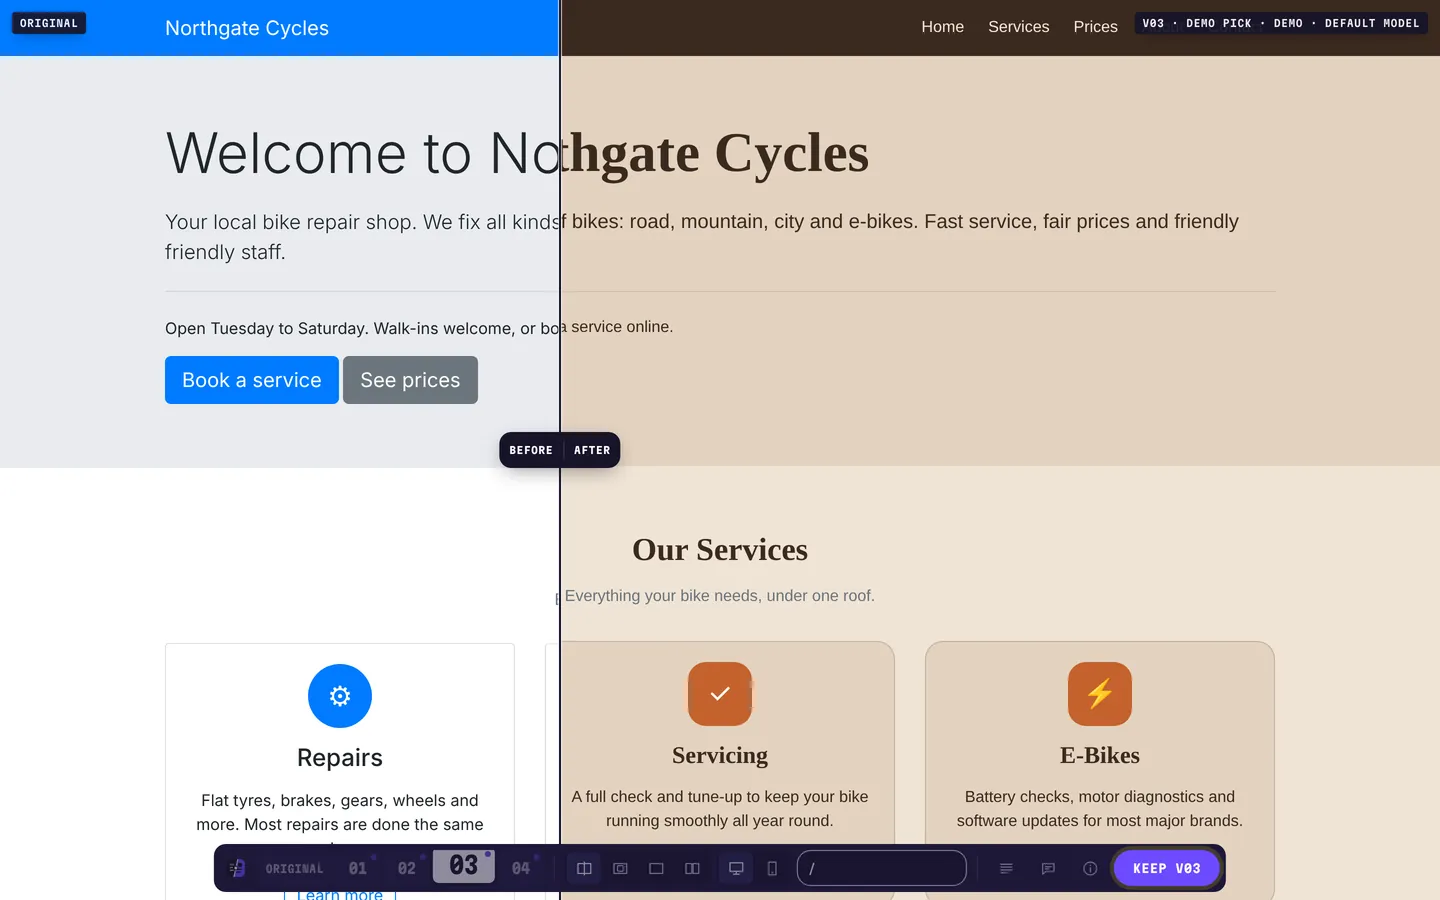Click the app logo in bottom toolbar
This screenshot has height=900, width=1440.
point(237,868)
